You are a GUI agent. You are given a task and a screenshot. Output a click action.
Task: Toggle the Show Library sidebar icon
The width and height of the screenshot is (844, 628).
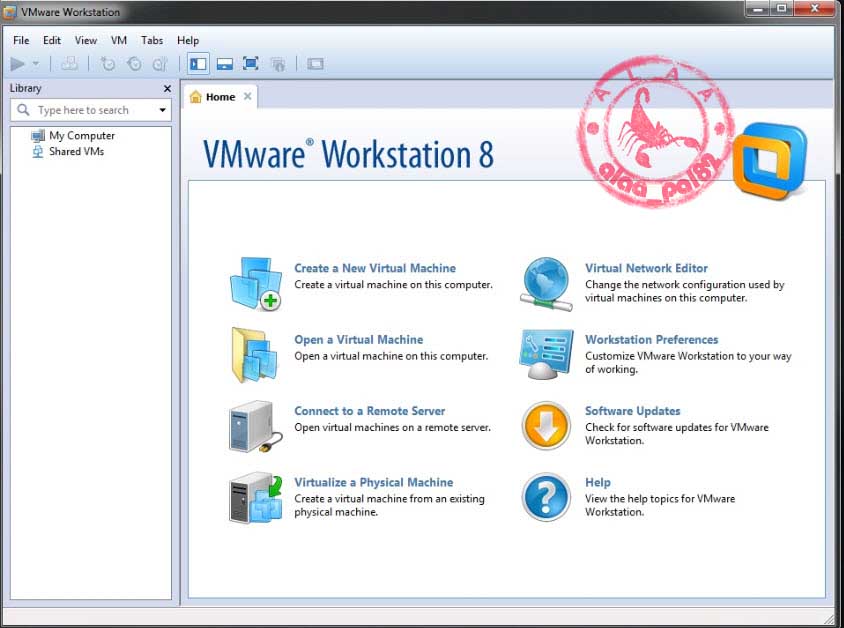[x=198, y=64]
